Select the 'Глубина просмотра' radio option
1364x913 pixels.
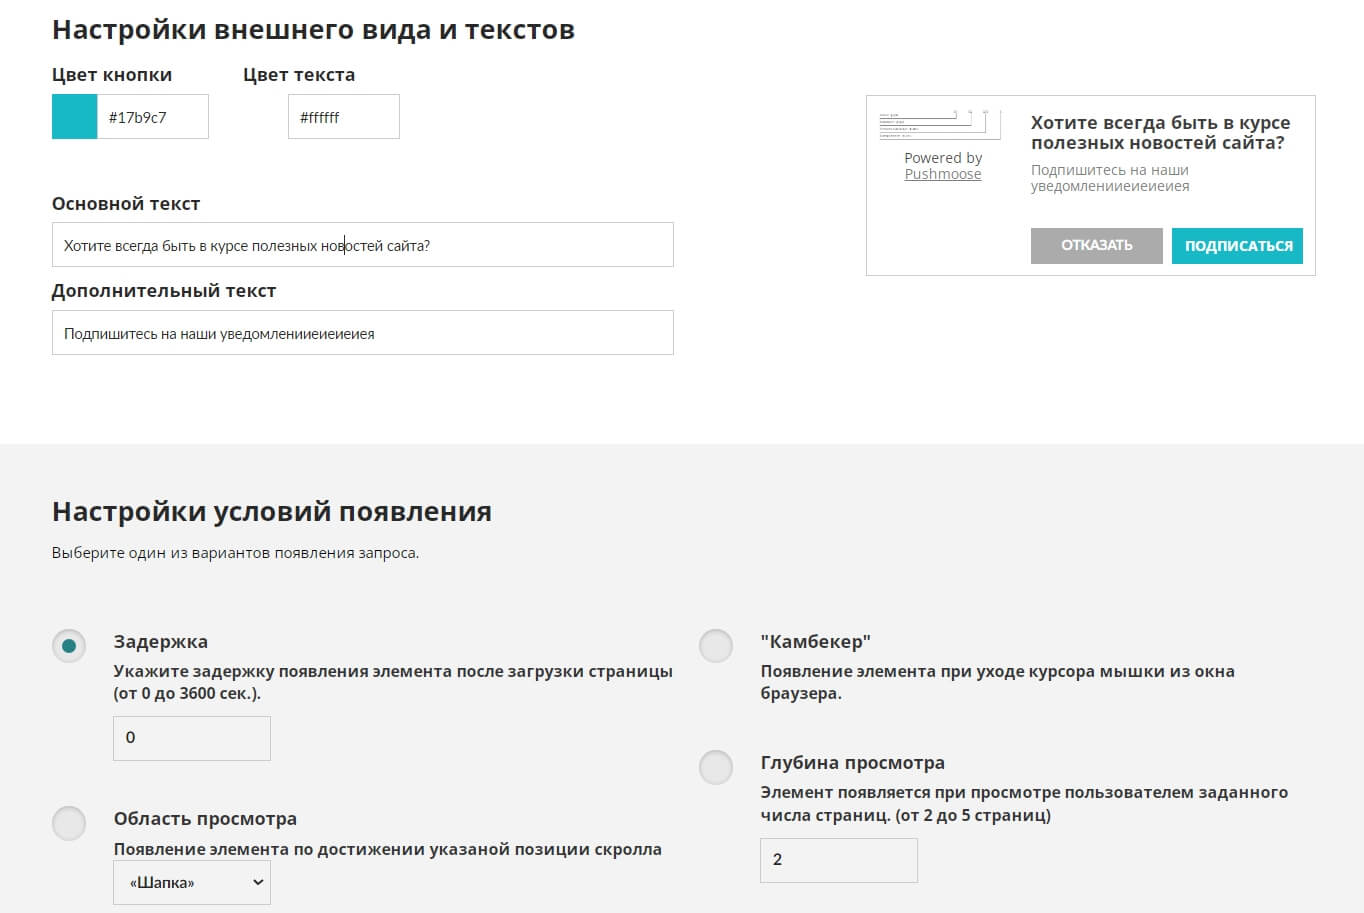tap(716, 767)
